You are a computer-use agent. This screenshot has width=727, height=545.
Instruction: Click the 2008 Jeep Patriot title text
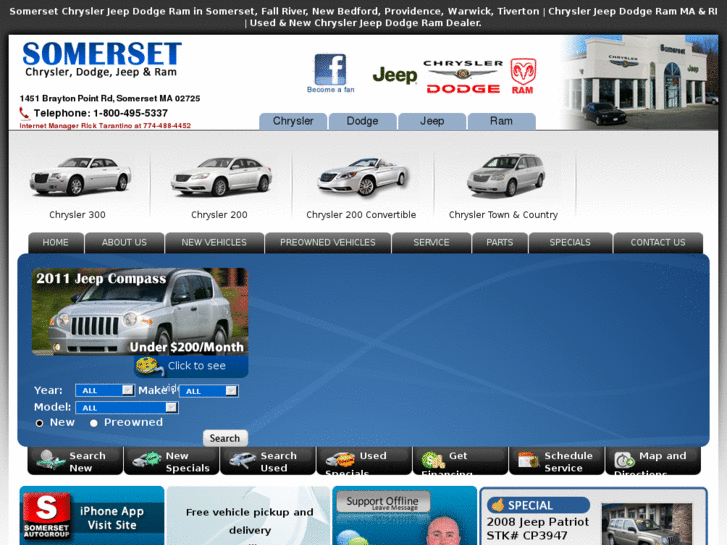(x=538, y=522)
